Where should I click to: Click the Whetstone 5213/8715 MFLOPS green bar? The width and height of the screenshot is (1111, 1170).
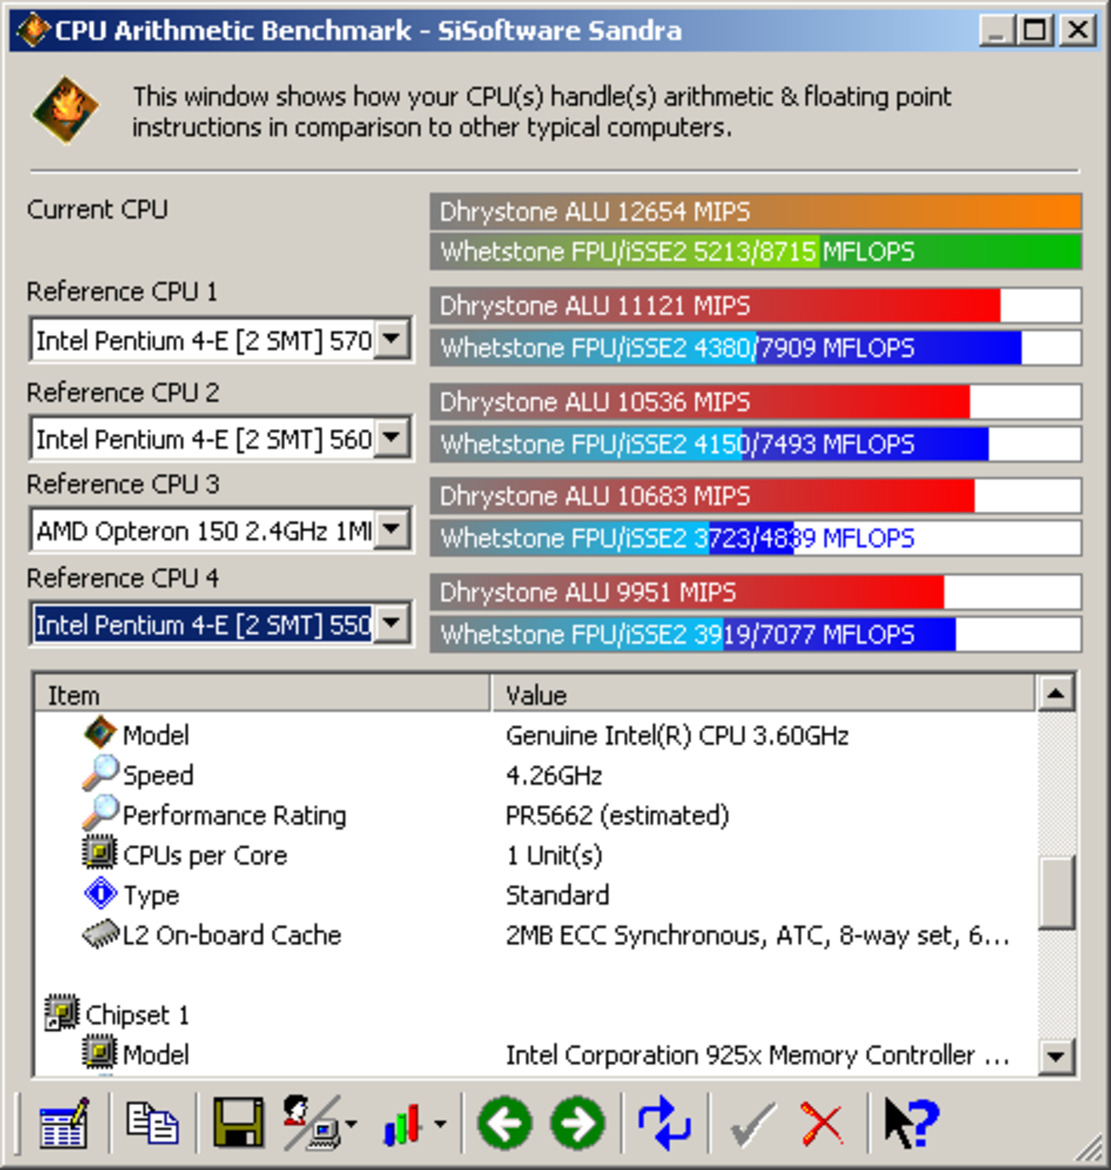(x=755, y=251)
